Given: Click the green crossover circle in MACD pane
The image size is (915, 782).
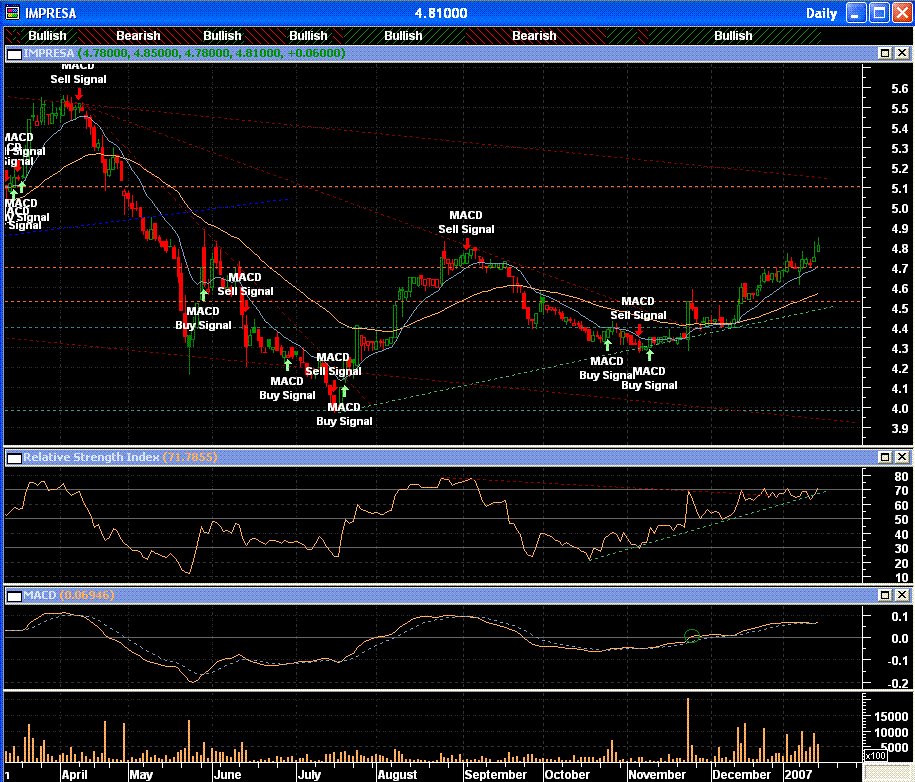Looking at the screenshot, I should [692, 636].
